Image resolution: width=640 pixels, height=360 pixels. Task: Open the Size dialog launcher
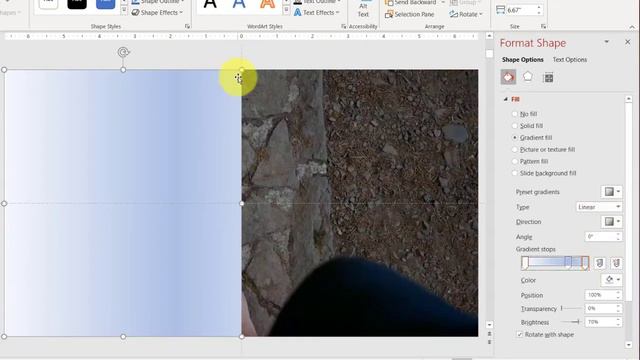point(543,27)
